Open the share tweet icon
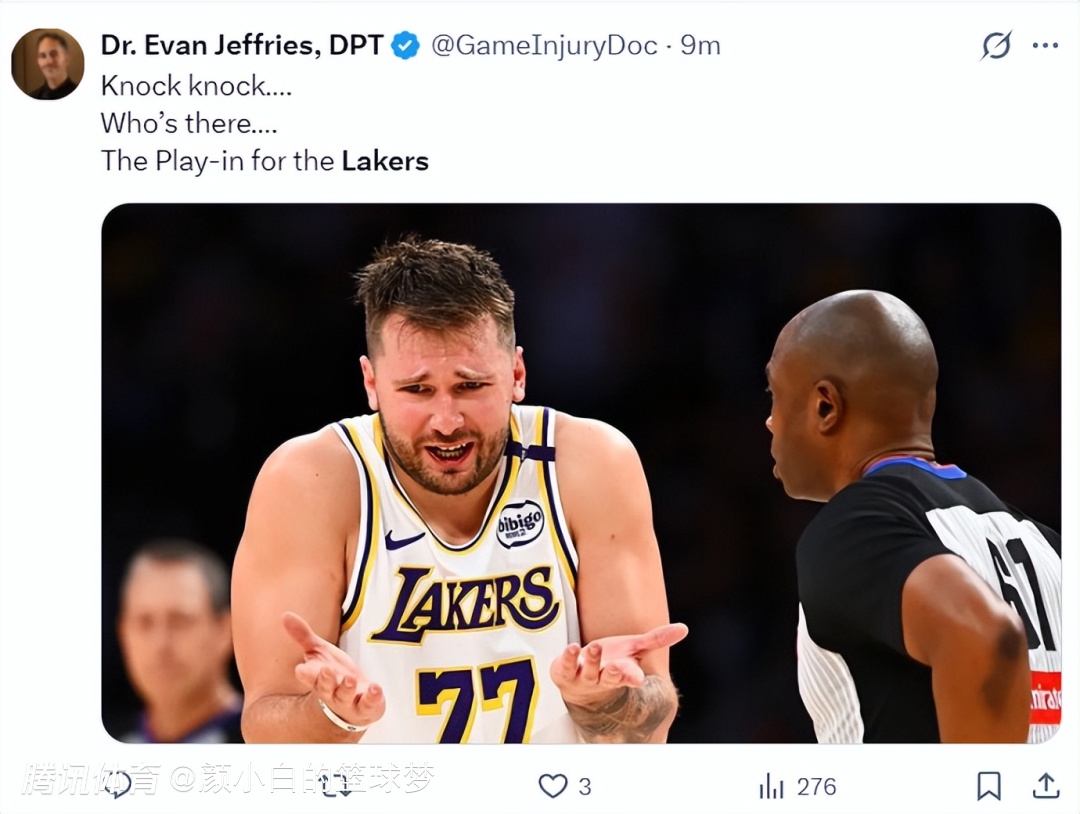This screenshot has width=1080, height=814. [x=1045, y=786]
